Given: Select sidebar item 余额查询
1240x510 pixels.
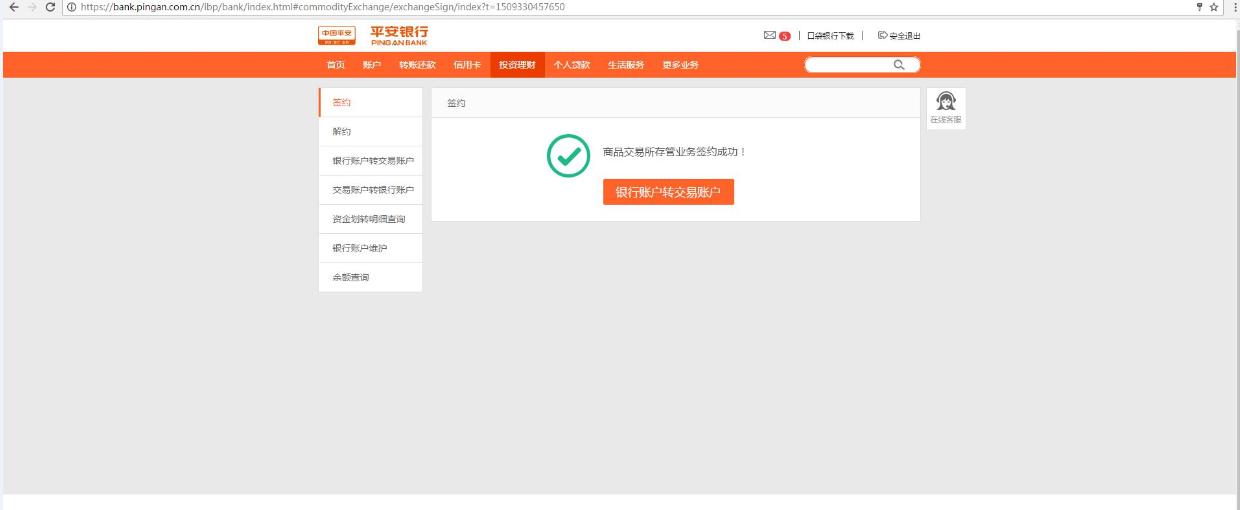Looking at the screenshot, I should [371, 277].
